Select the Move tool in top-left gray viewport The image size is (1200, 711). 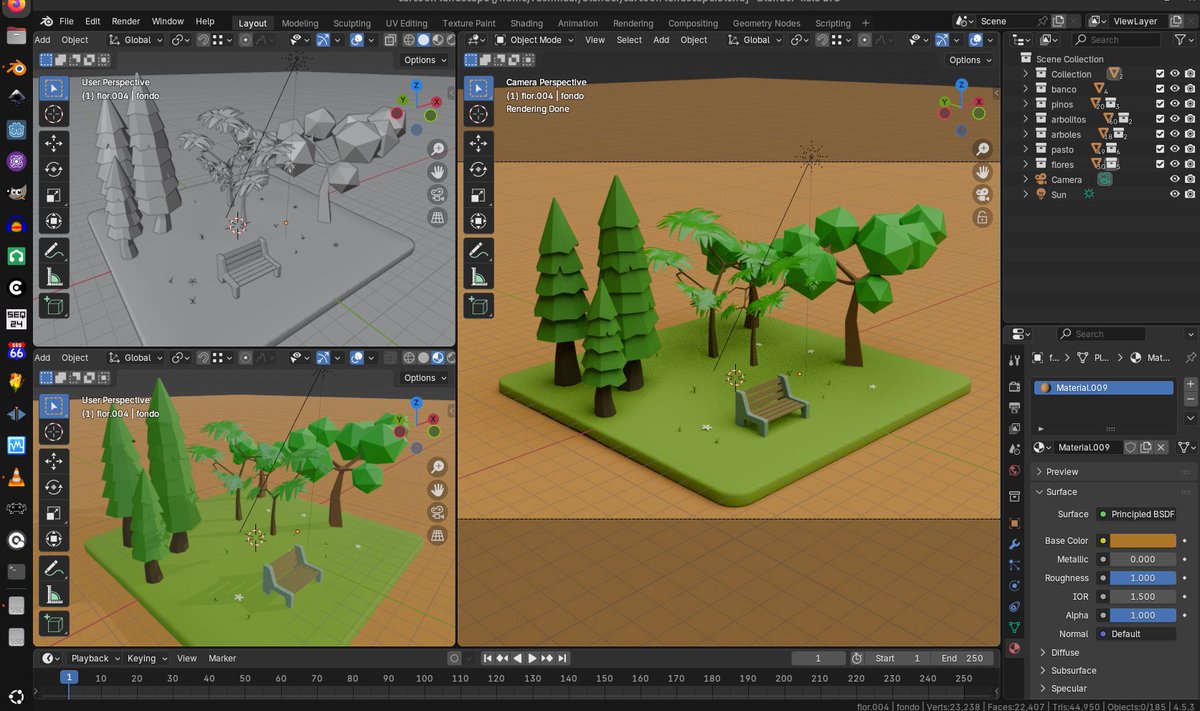click(x=54, y=143)
